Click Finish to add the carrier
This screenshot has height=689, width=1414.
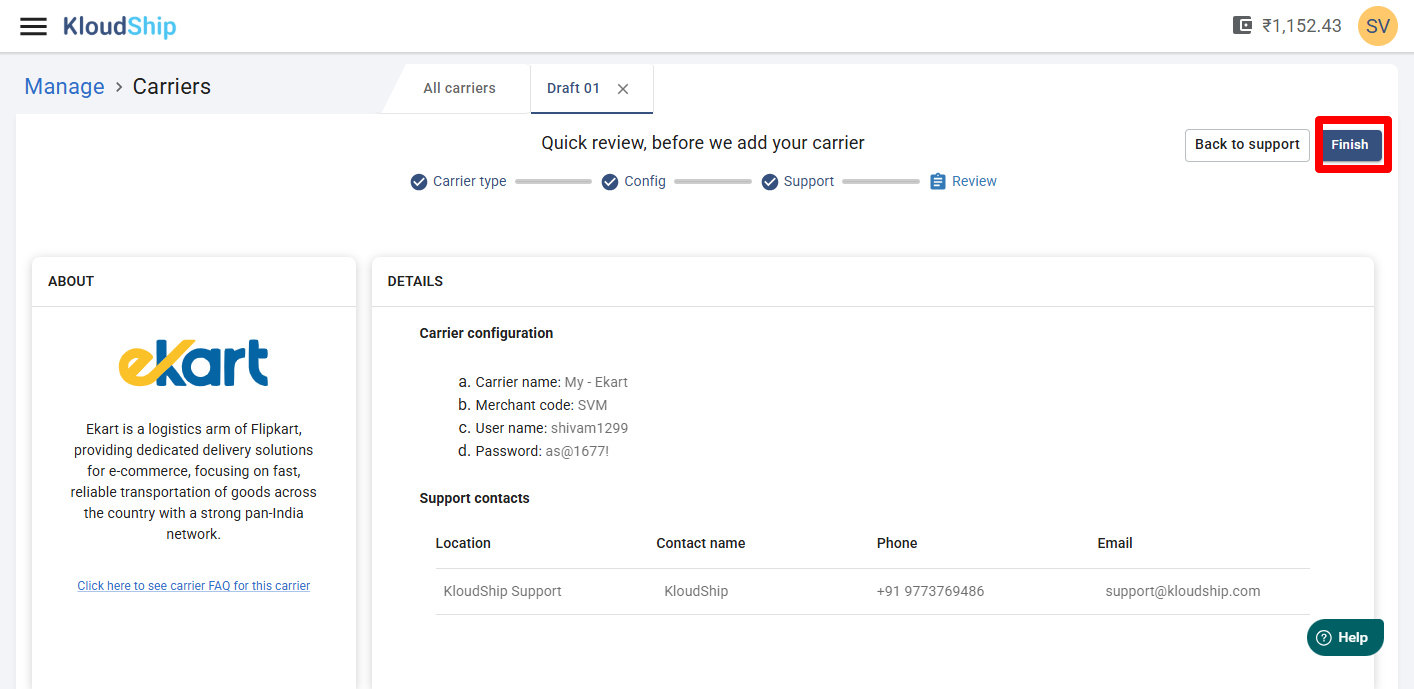coord(1350,145)
